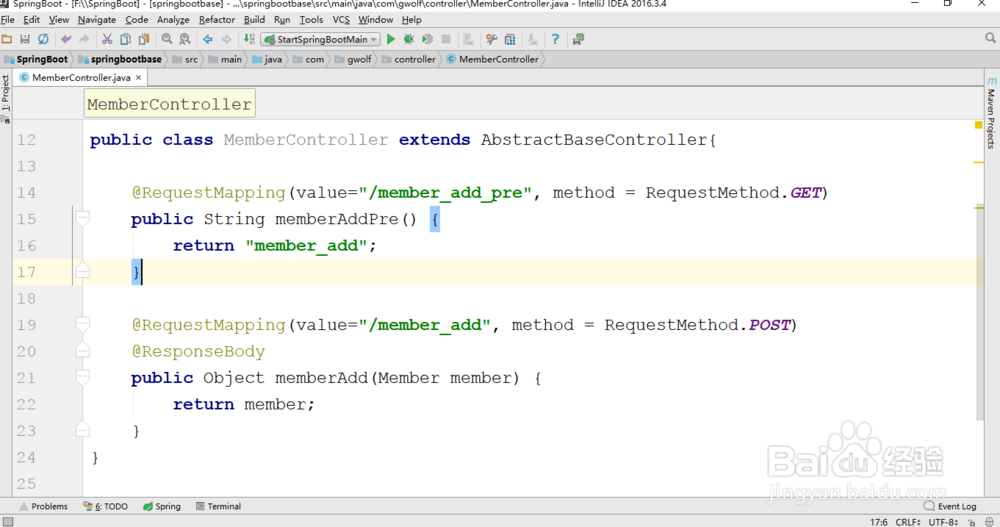Change the CRLF line separator setting
The width and height of the screenshot is (1000, 527).
[x=908, y=523]
